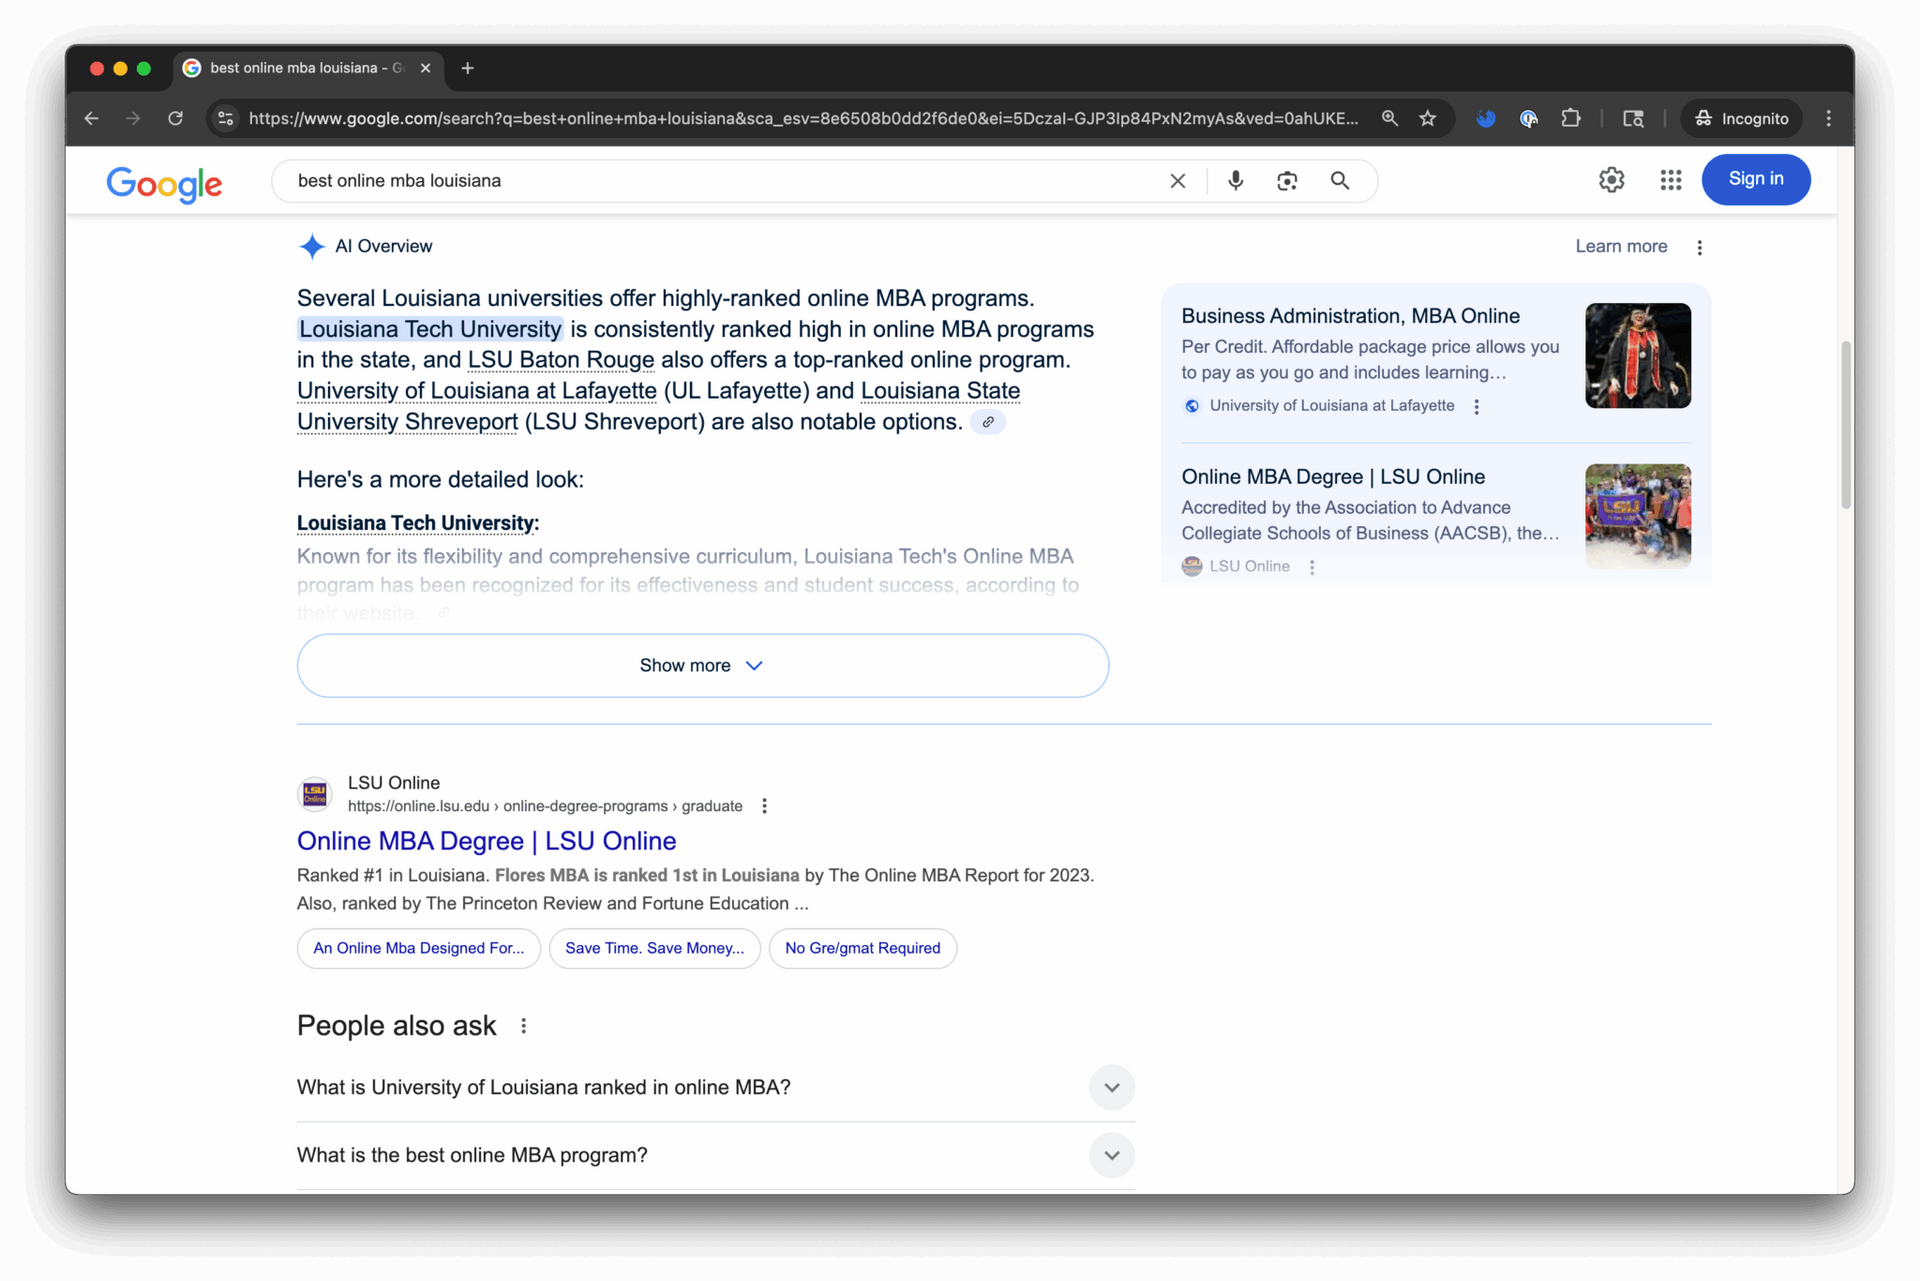This screenshot has height=1281, width=1920.
Task: Open the three-dot menu beside online.lsu.edu result URL
Action: point(764,806)
